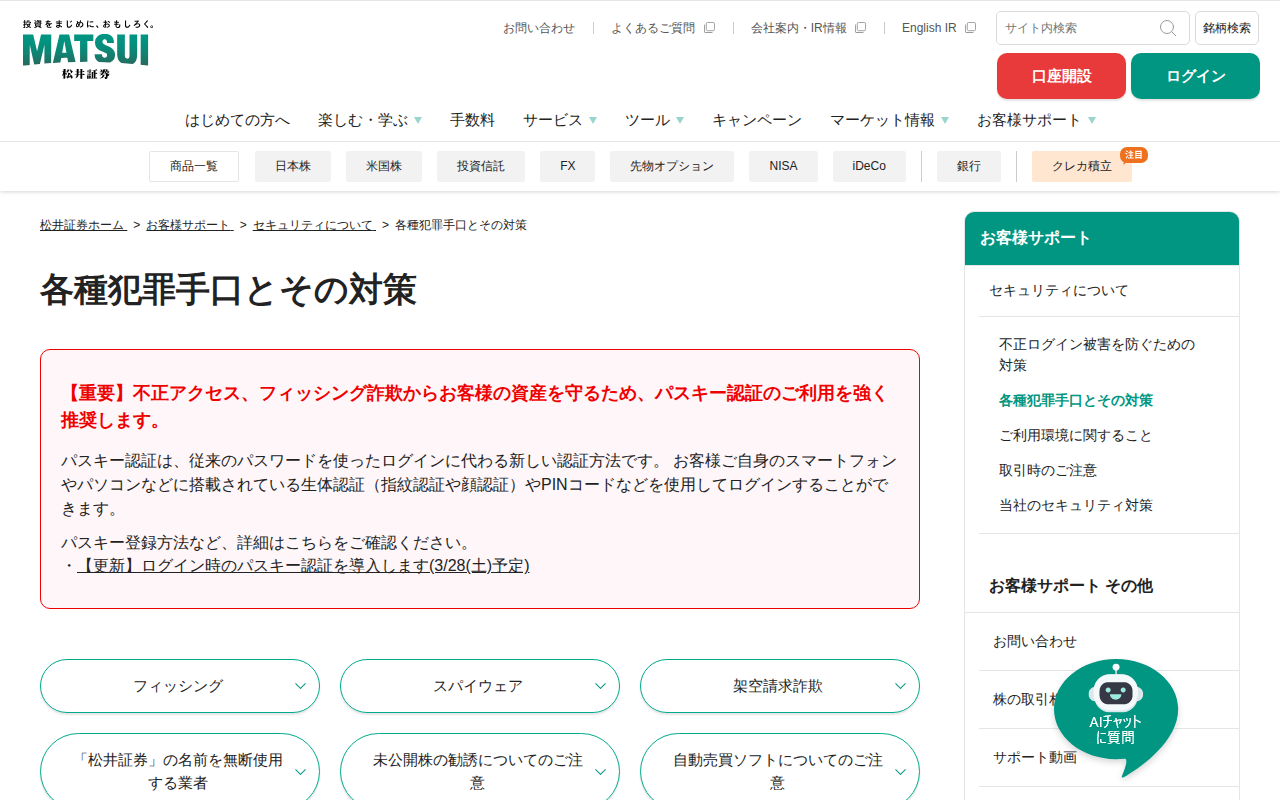Open the 会社案内・IR情報 header link

click(x=799, y=28)
